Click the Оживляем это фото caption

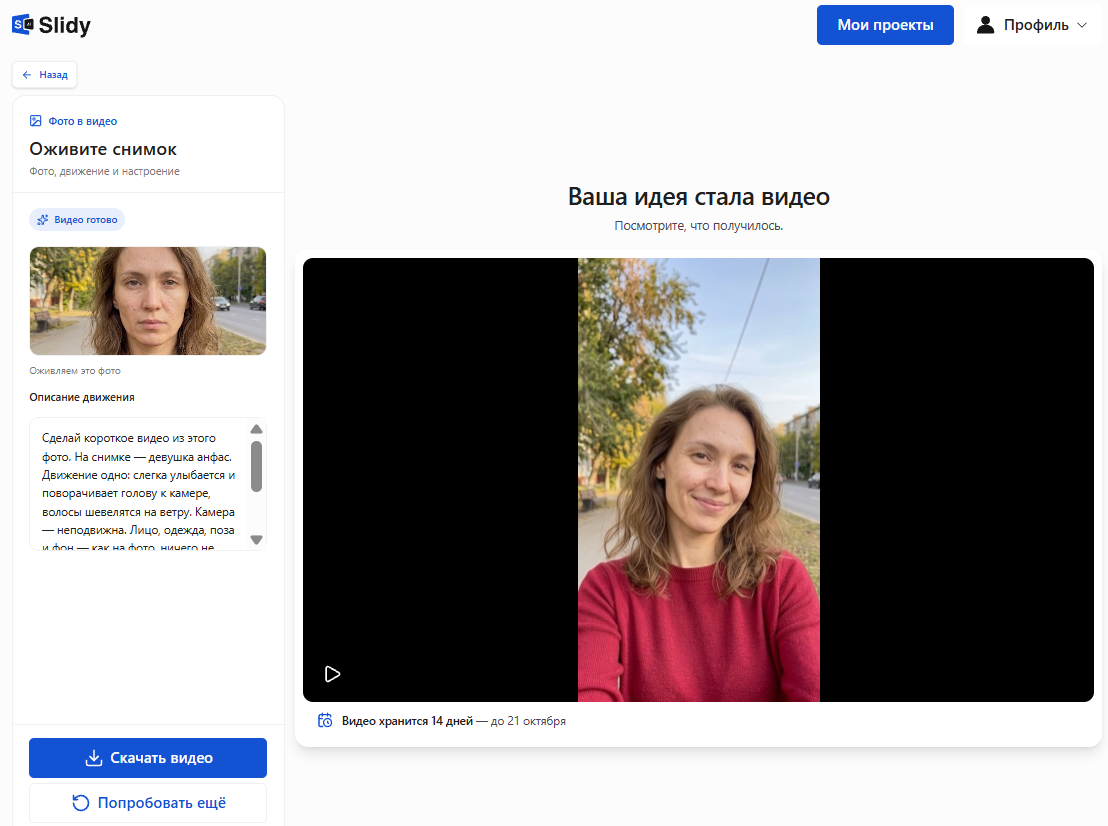(75, 371)
